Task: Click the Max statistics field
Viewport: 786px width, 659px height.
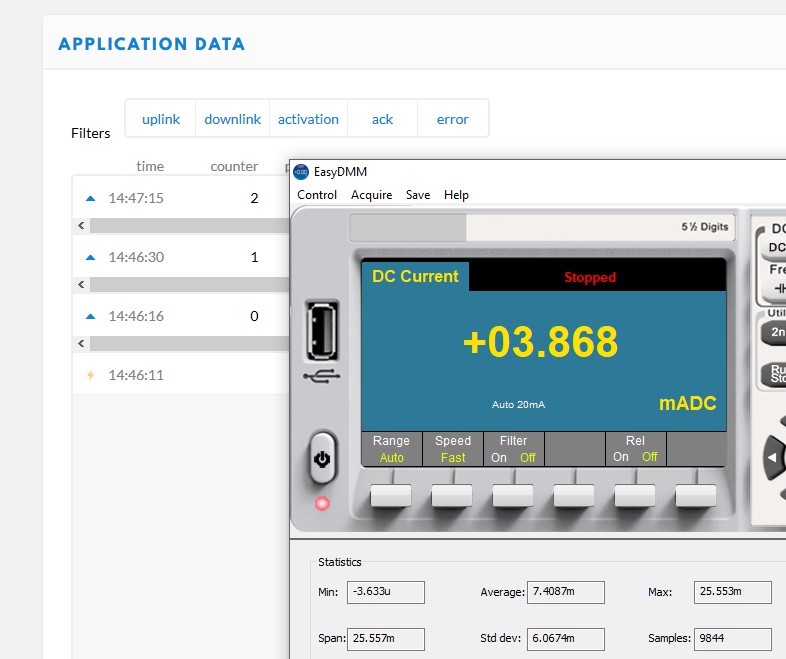Action: [x=732, y=592]
